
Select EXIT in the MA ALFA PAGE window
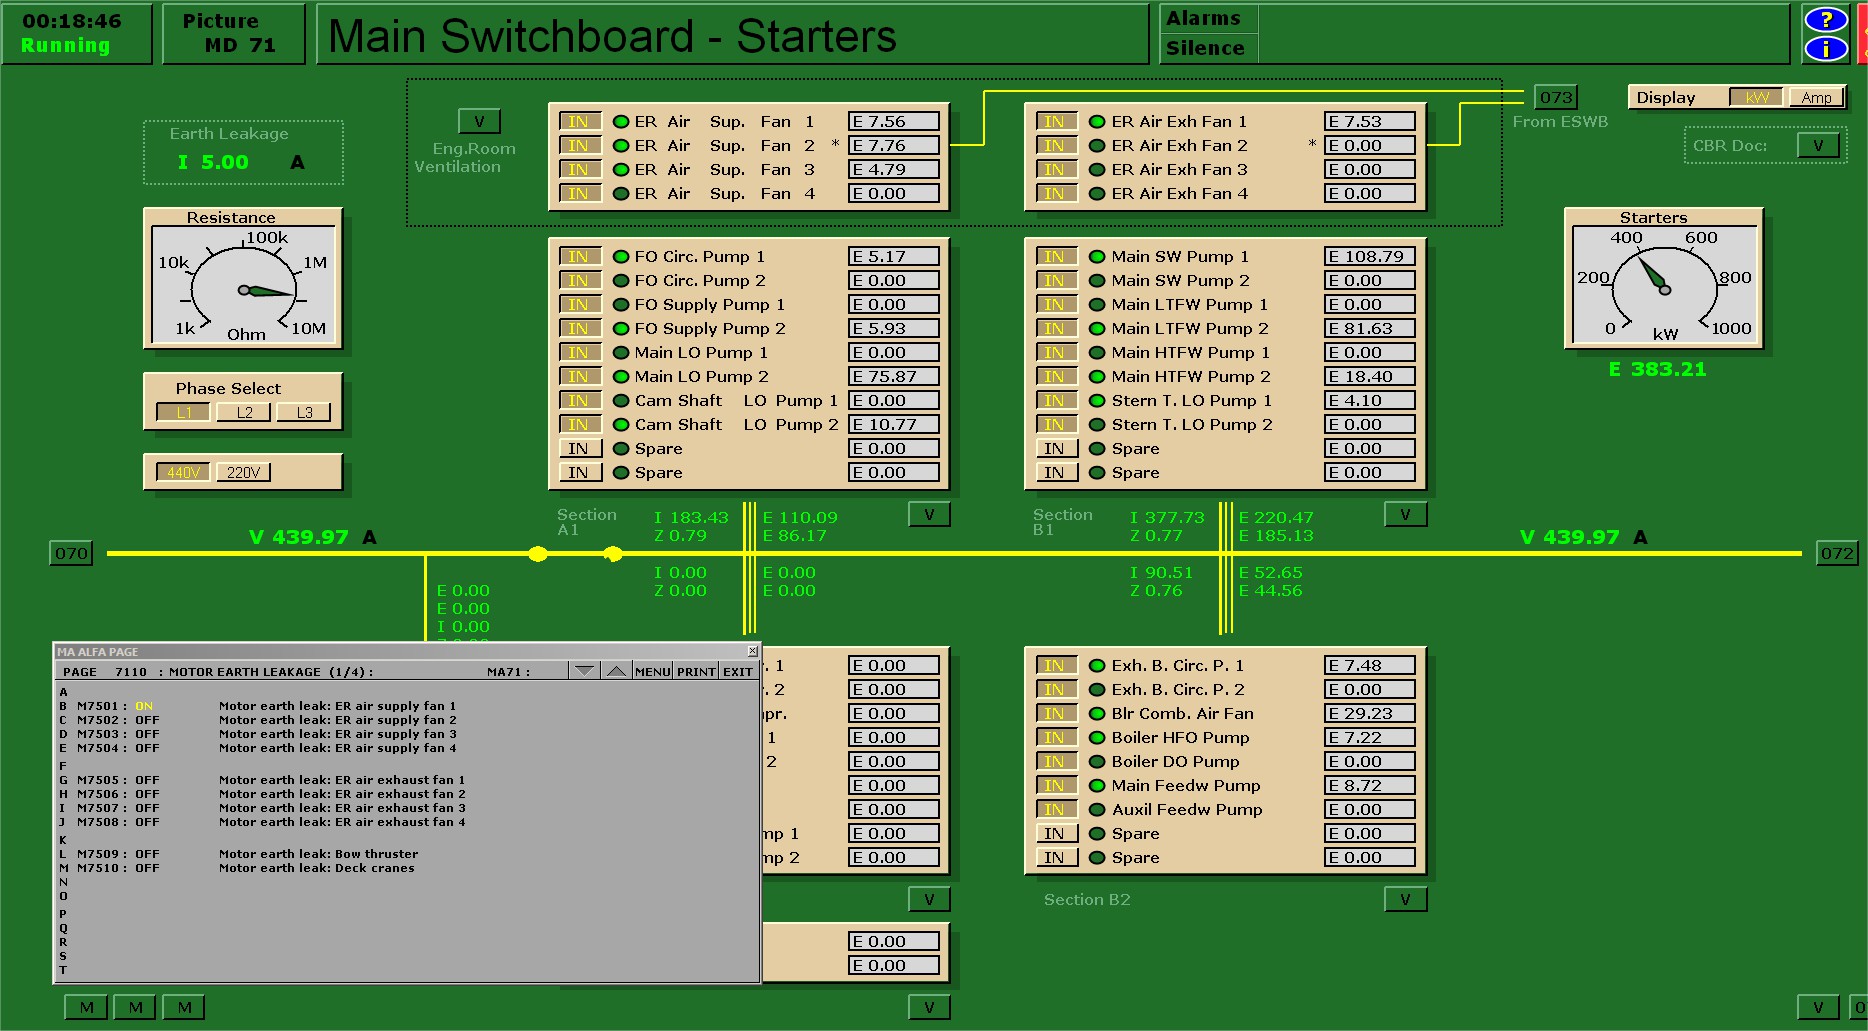tap(738, 671)
